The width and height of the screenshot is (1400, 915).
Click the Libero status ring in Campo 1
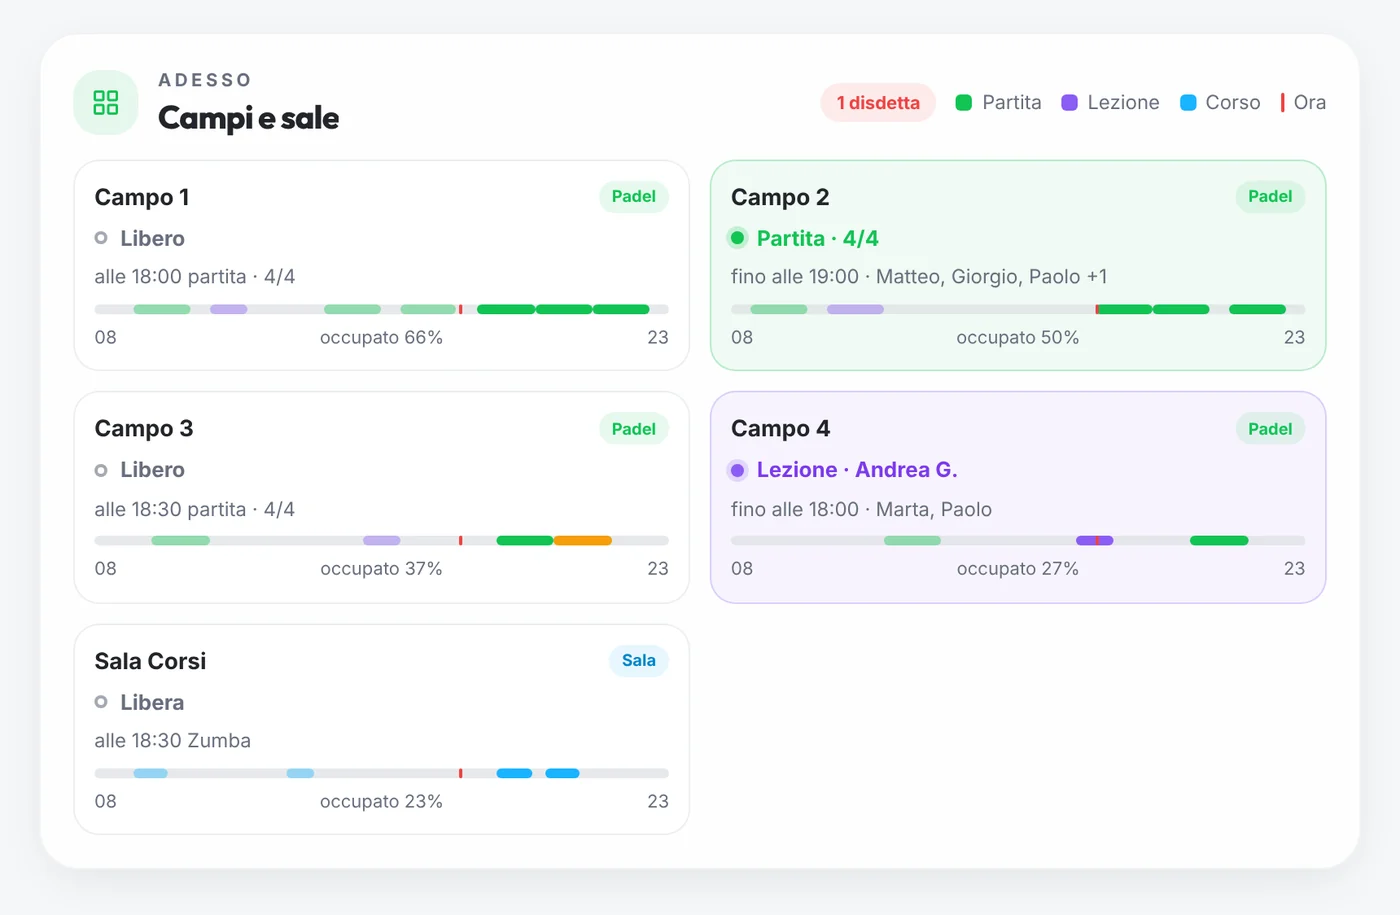click(101, 238)
